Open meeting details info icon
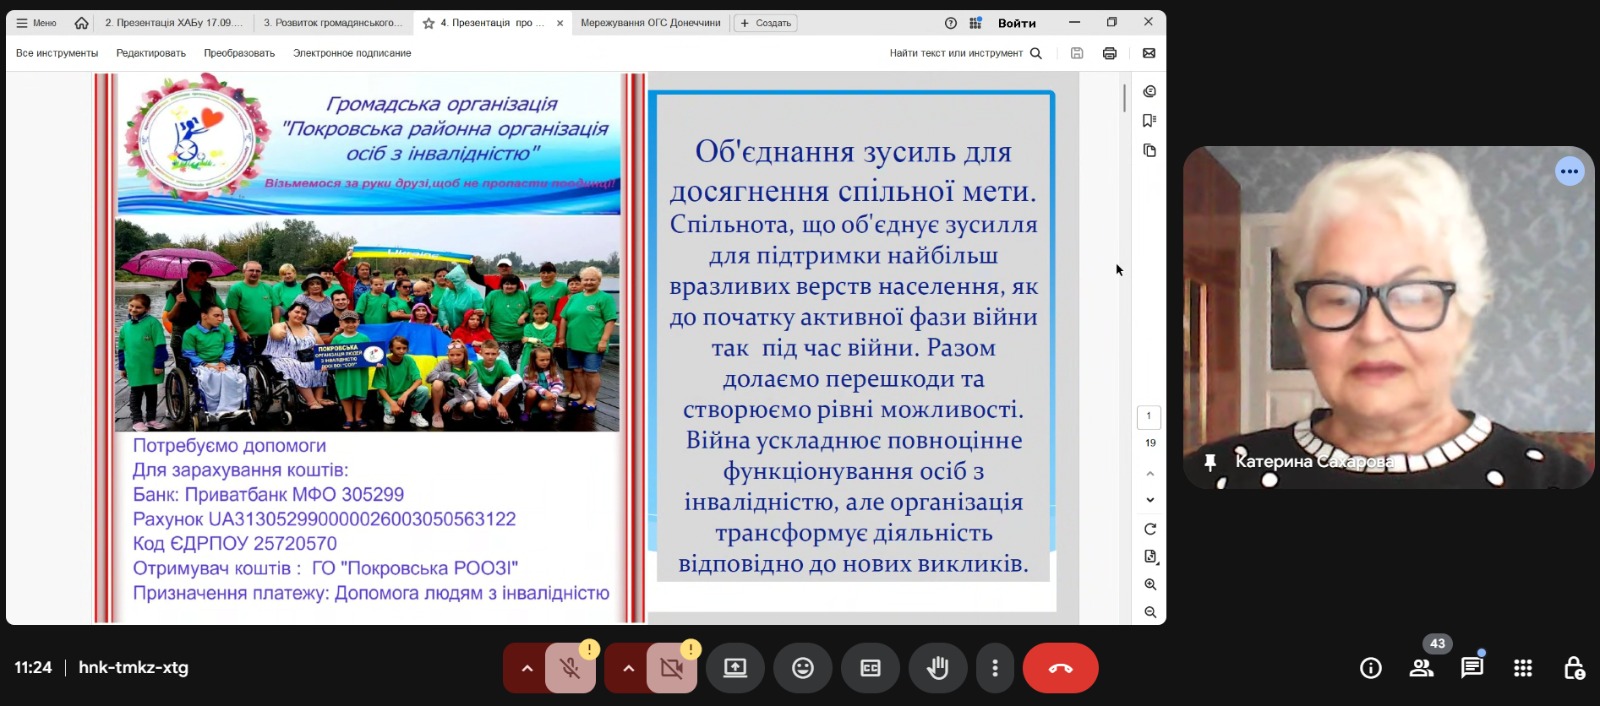 pos(1370,668)
